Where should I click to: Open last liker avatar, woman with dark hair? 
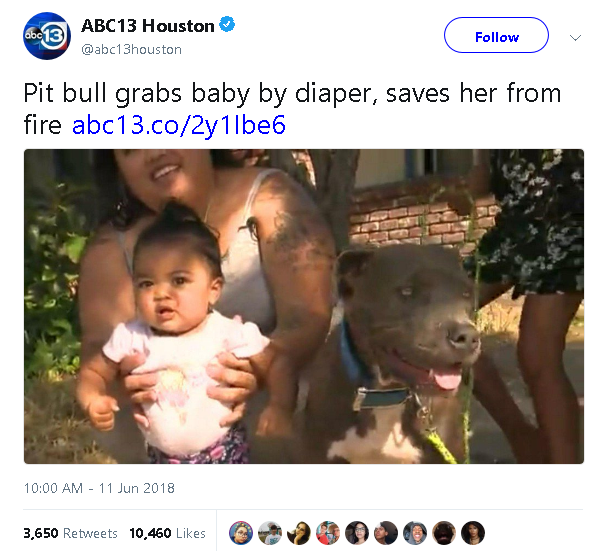473,533
